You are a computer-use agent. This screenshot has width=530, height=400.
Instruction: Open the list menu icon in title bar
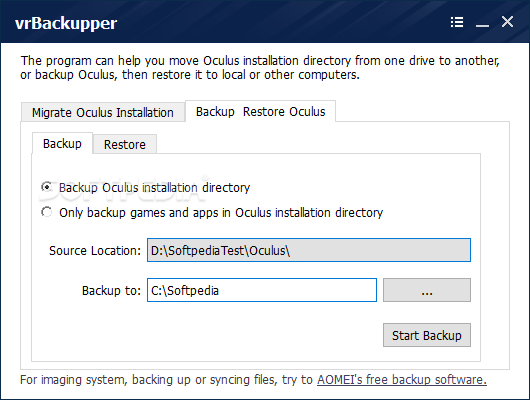(457, 22)
